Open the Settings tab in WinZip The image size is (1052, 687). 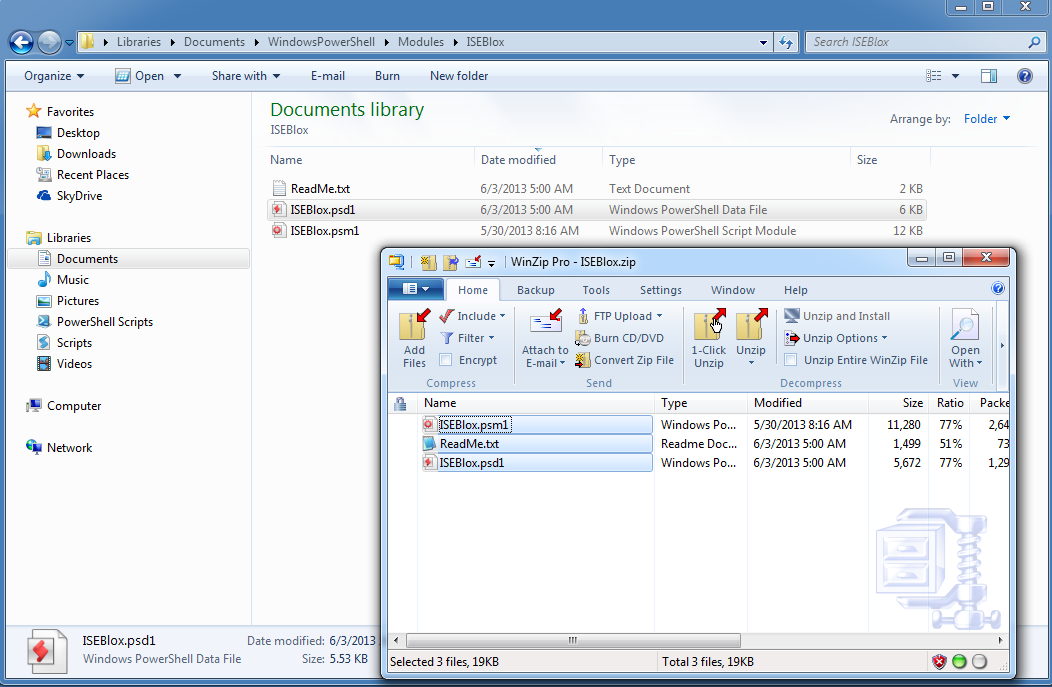(x=661, y=290)
